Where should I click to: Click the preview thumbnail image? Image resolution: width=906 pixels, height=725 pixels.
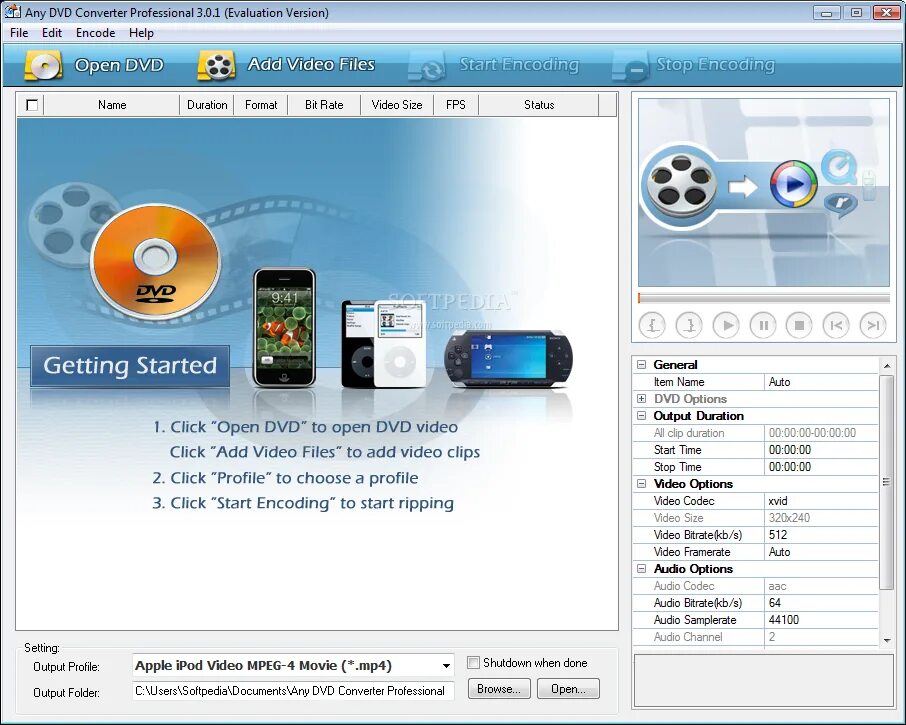(763, 192)
